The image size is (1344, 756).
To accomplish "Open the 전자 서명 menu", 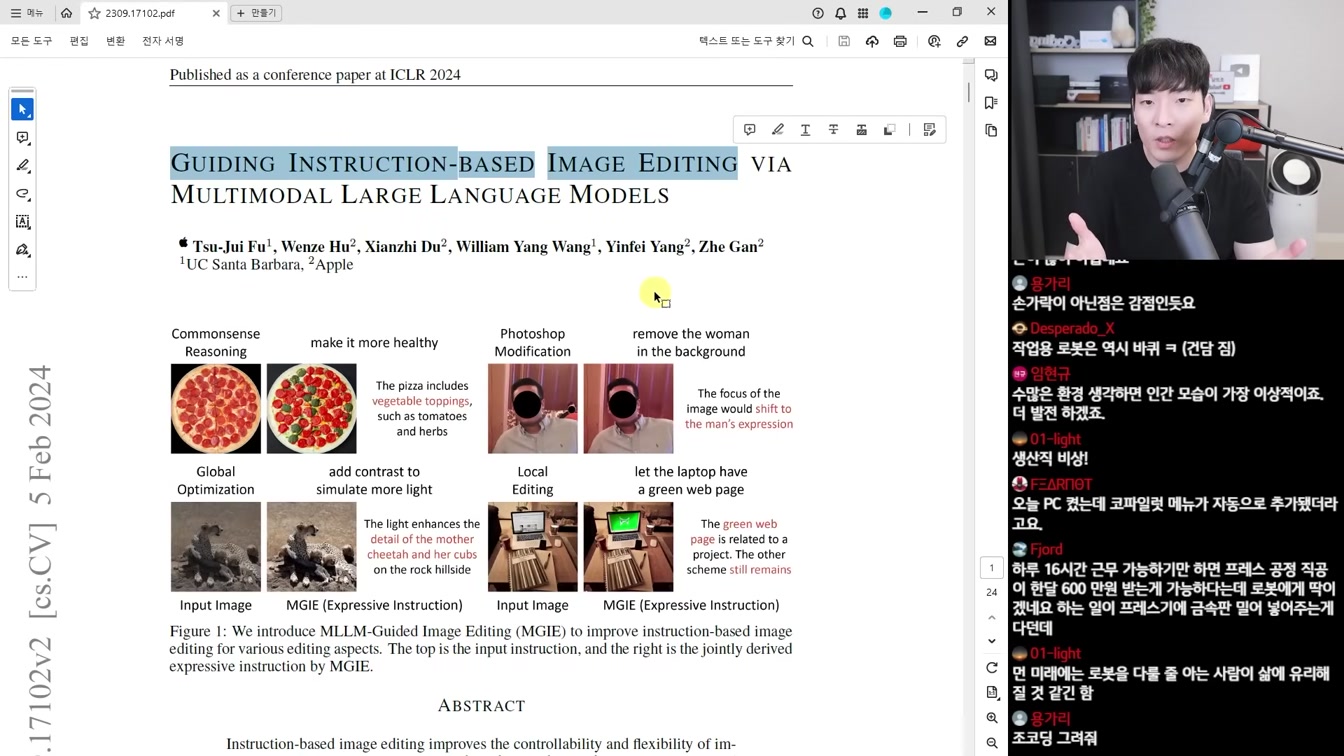I will click(163, 41).
